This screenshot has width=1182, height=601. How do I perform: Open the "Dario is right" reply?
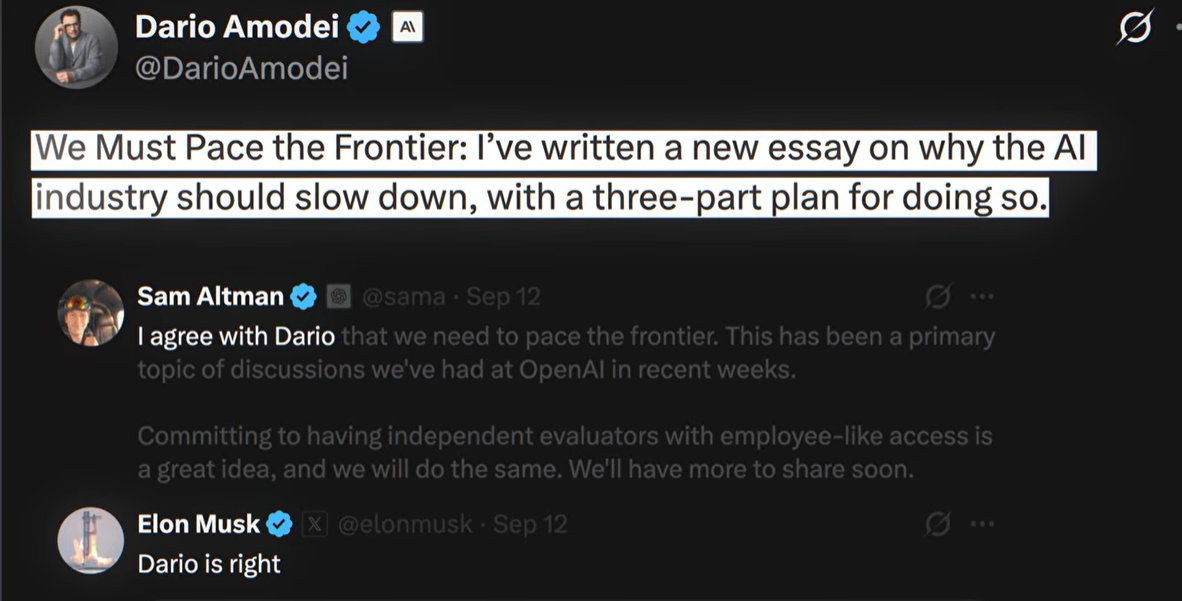[x=209, y=563]
